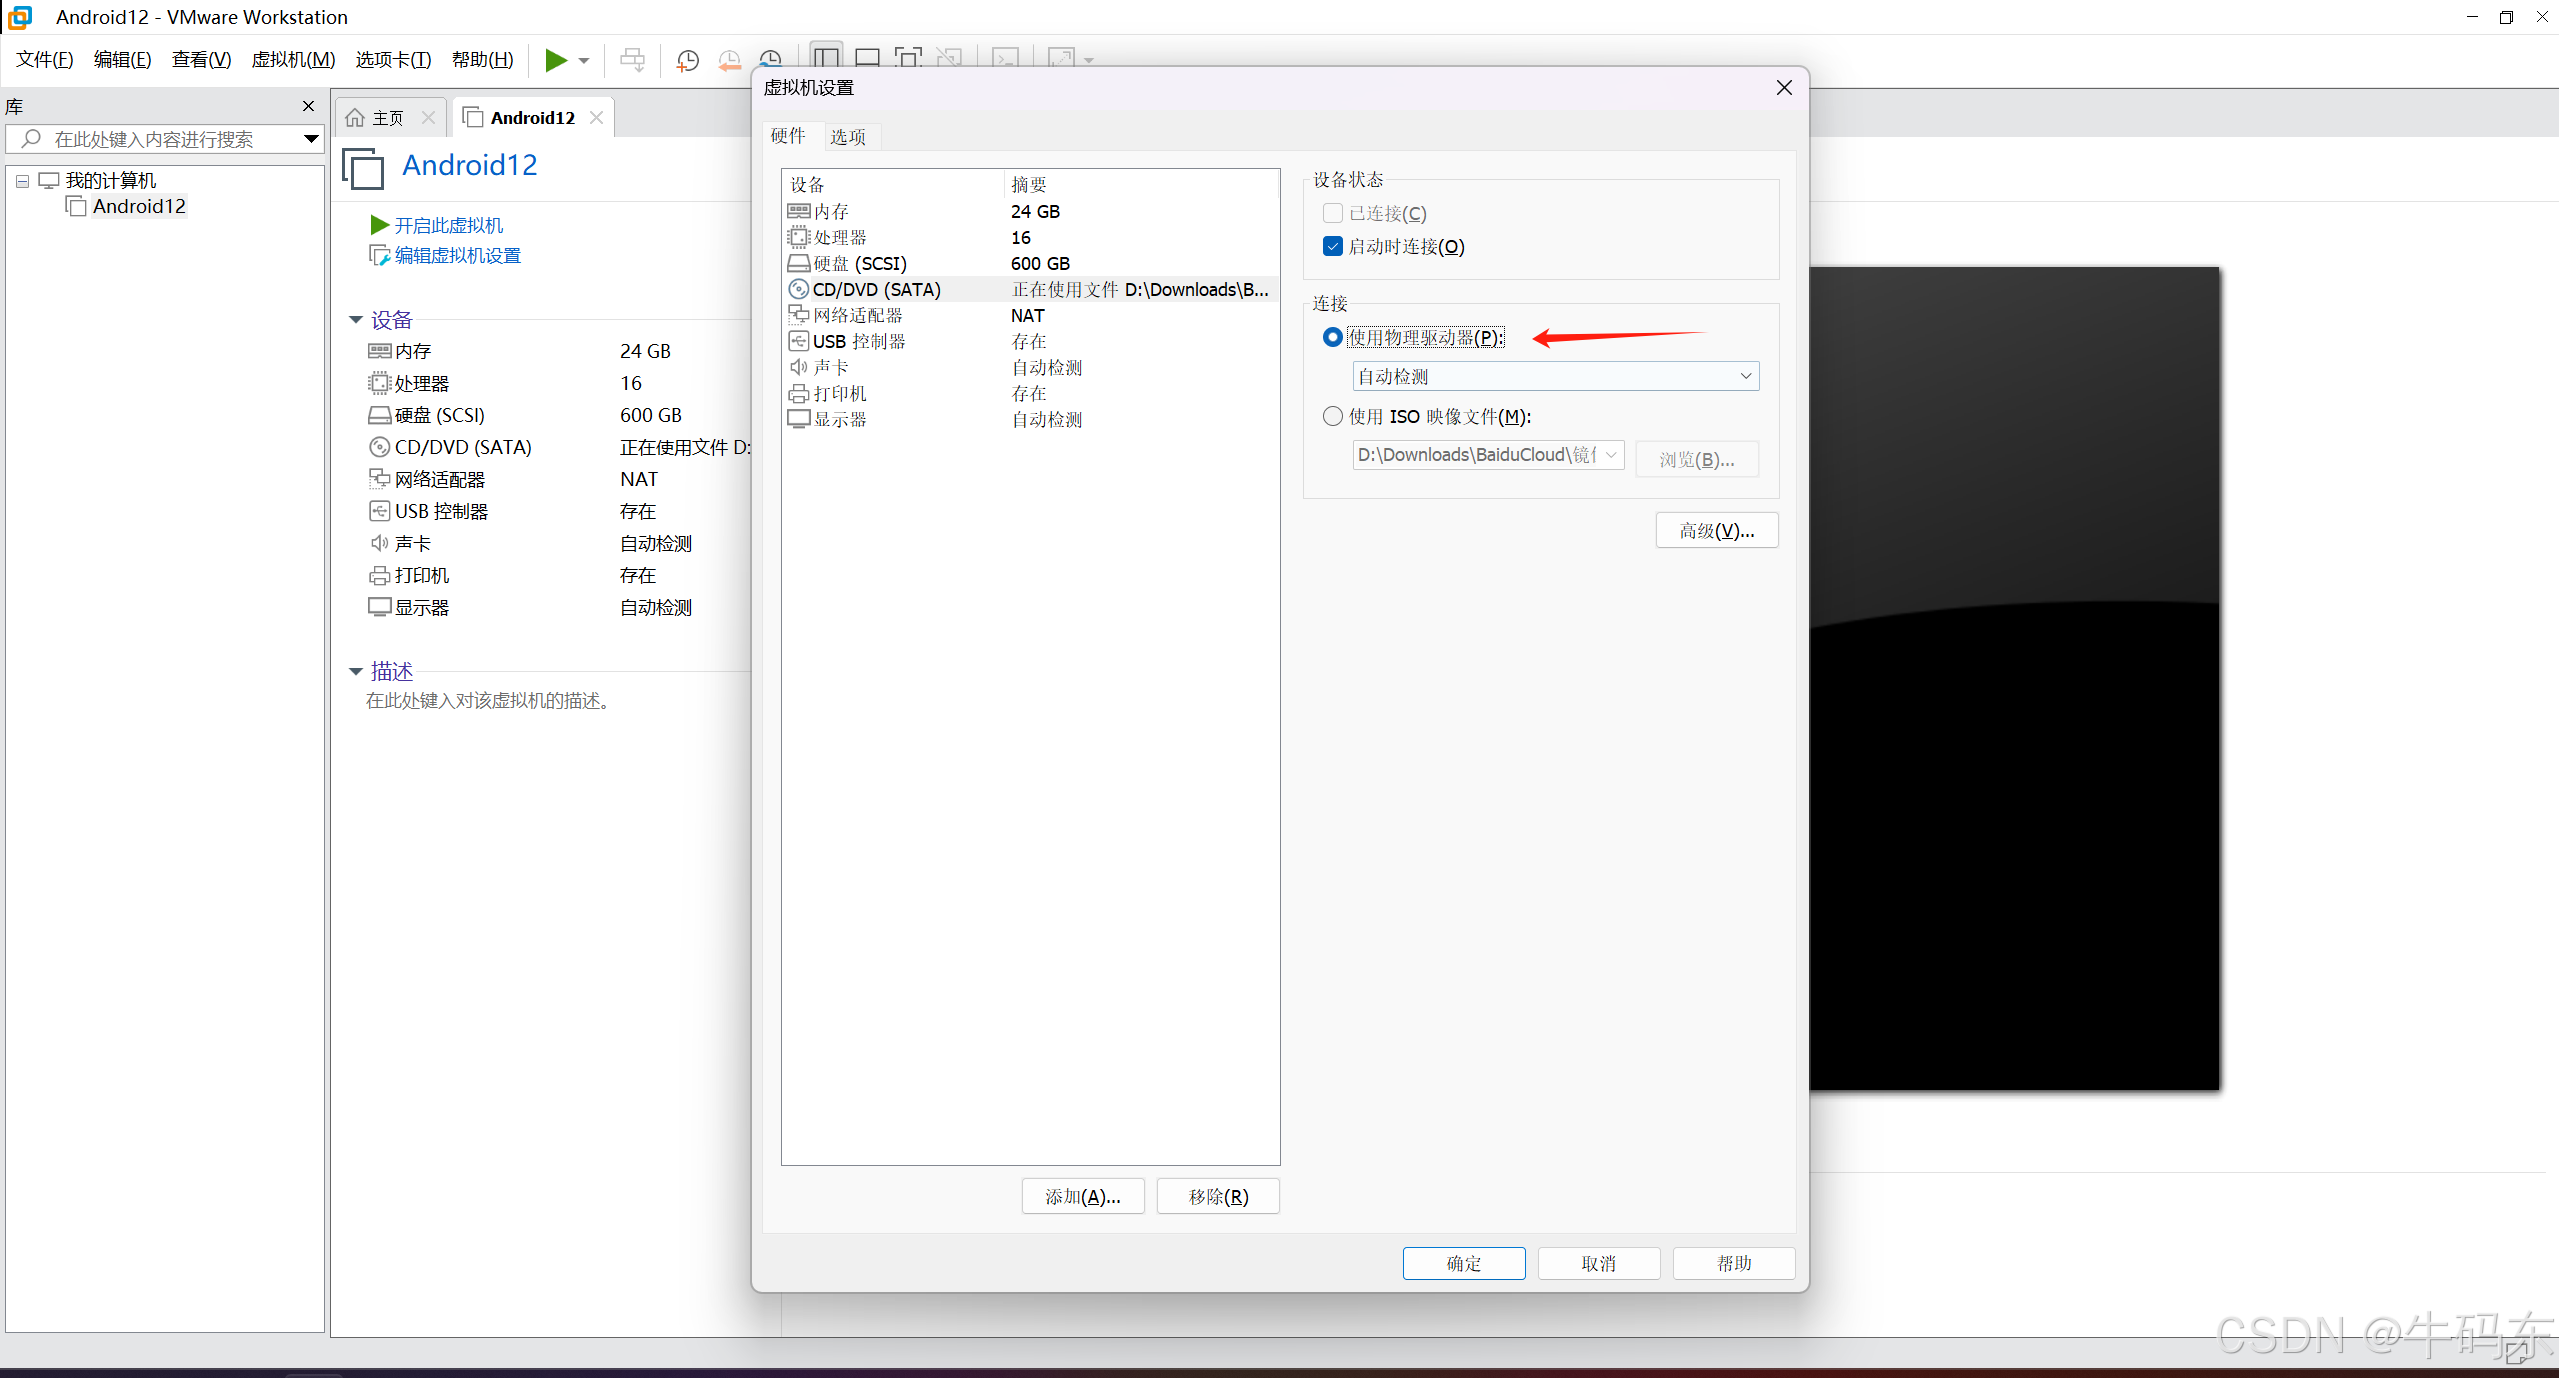Open the 自动检测 physical drive dropdown
2559x1378 pixels.
(1554, 377)
